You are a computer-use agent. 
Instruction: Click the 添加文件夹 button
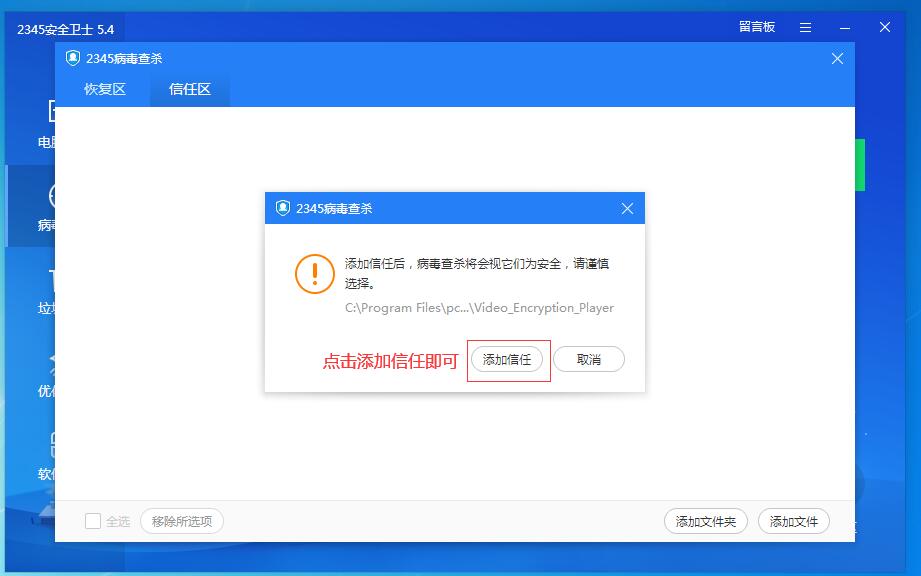click(705, 521)
